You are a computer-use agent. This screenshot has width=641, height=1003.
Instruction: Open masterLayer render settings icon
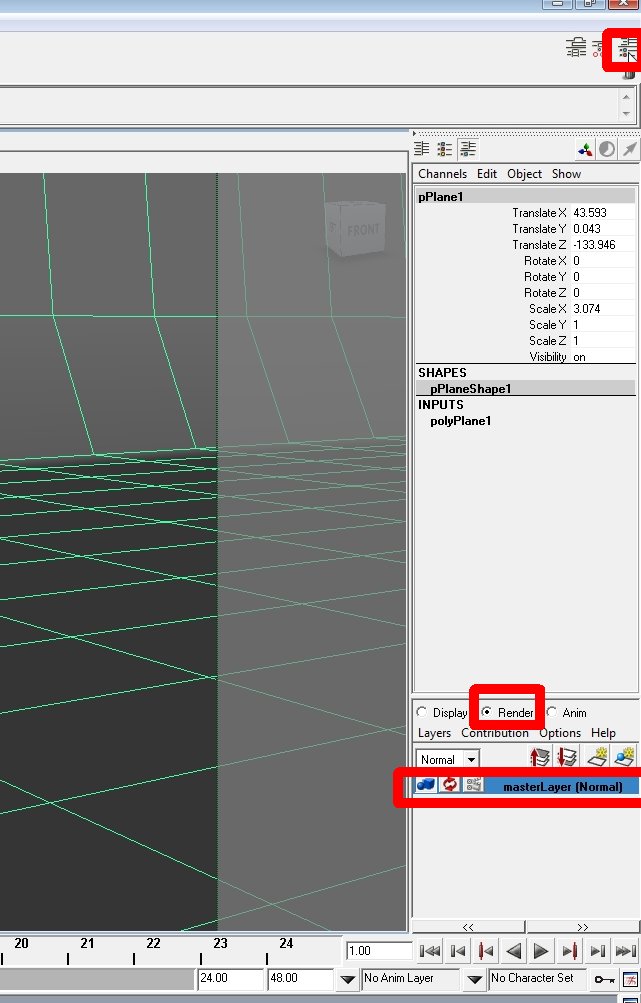click(x=473, y=785)
